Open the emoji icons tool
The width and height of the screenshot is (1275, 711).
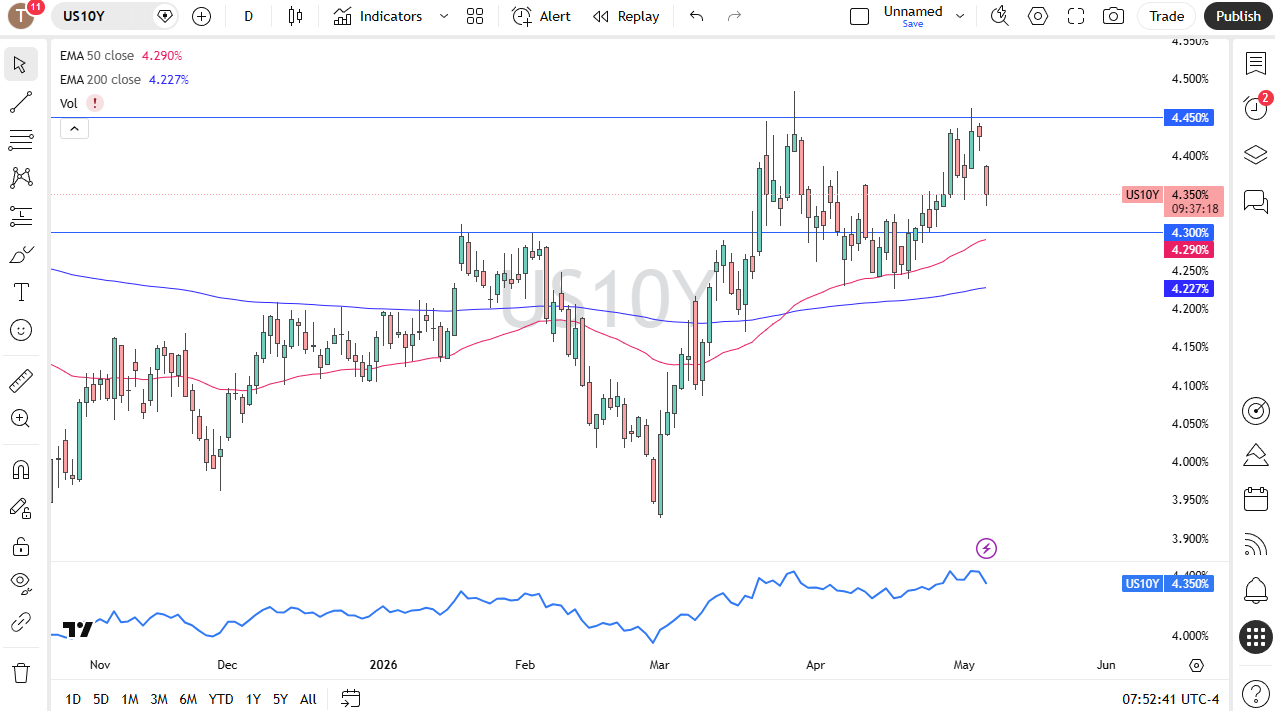[20, 330]
